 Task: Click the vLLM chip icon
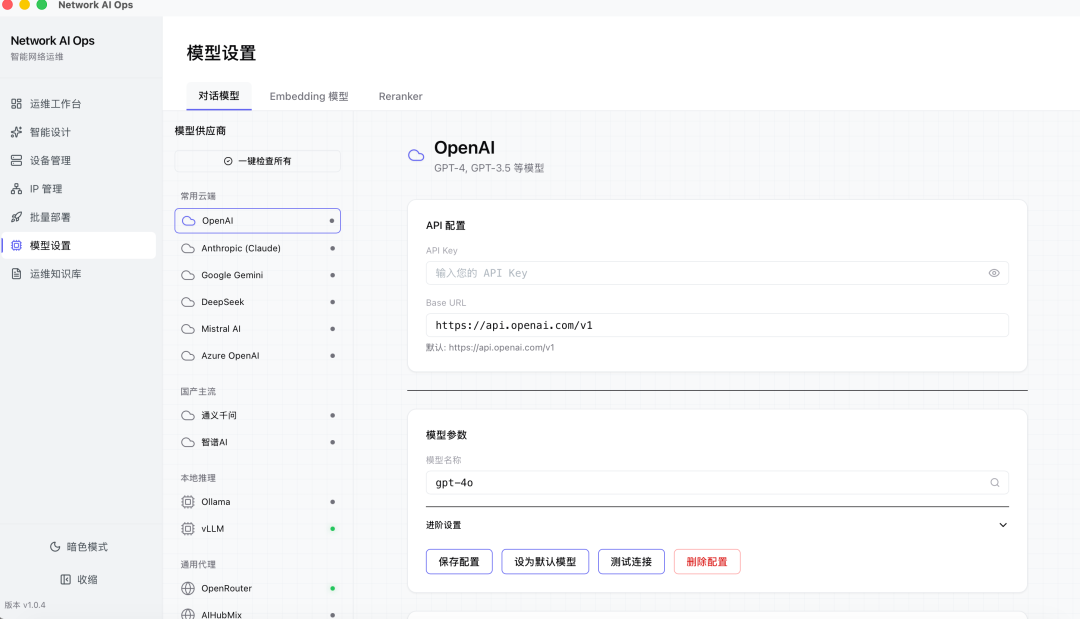click(188, 529)
